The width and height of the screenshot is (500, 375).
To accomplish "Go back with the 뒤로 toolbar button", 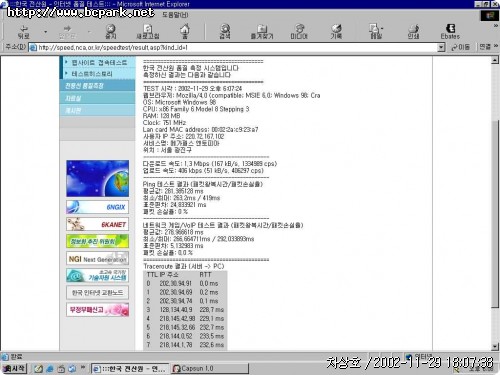I will [x=23, y=32].
